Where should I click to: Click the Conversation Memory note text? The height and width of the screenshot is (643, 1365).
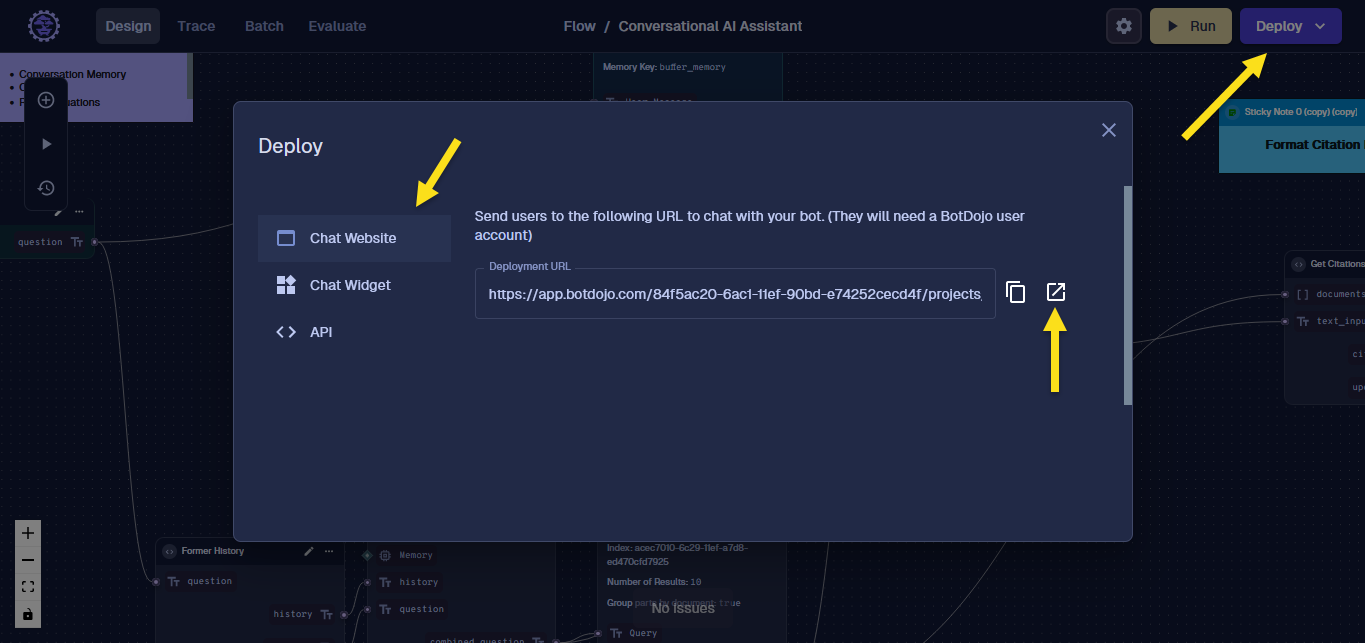point(72,74)
